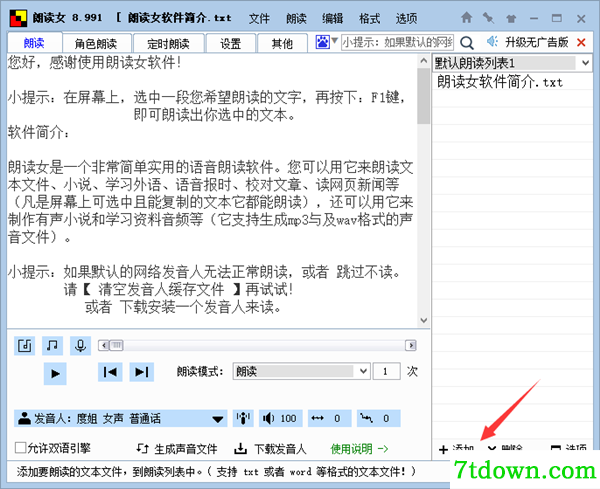Click the home icon in the title bar
Image resolution: width=600 pixels, height=489 pixels.
[x=466, y=18]
